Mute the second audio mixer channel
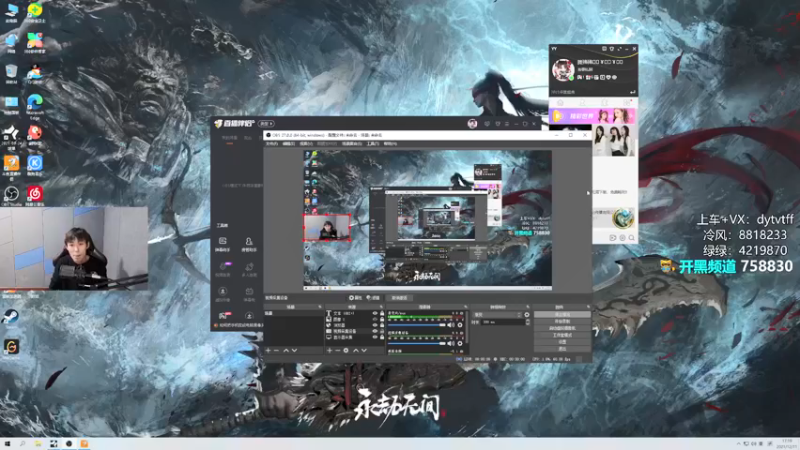The image size is (800, 450). point(451,343)
